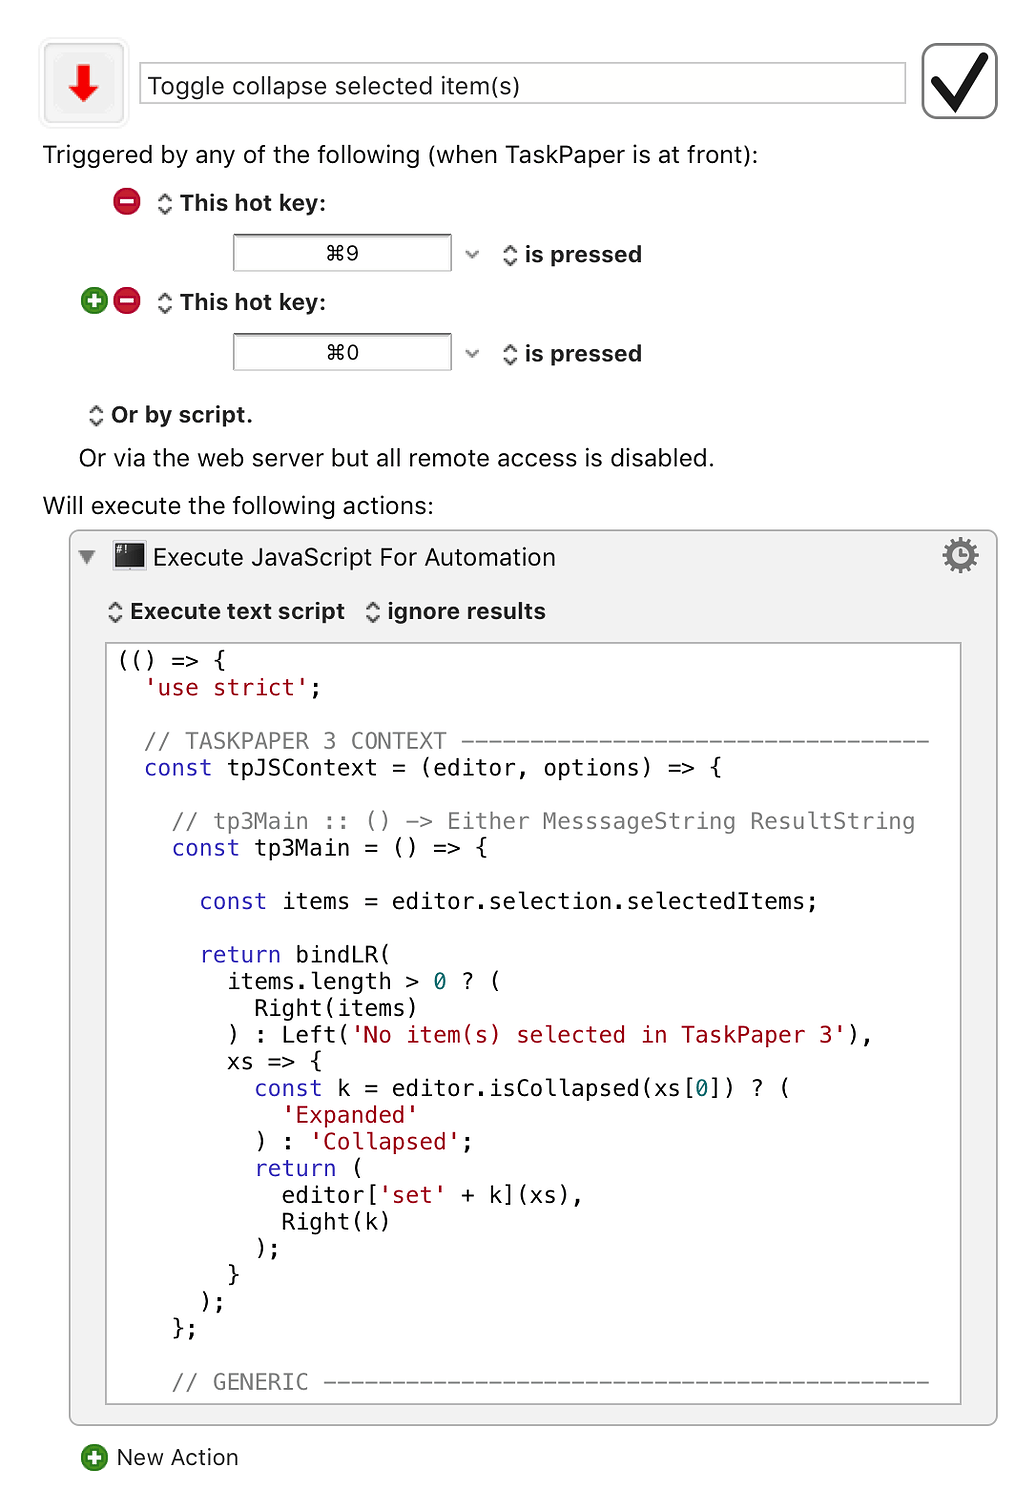Remove the ⌘9 hot key trigger

coord(127,202)
